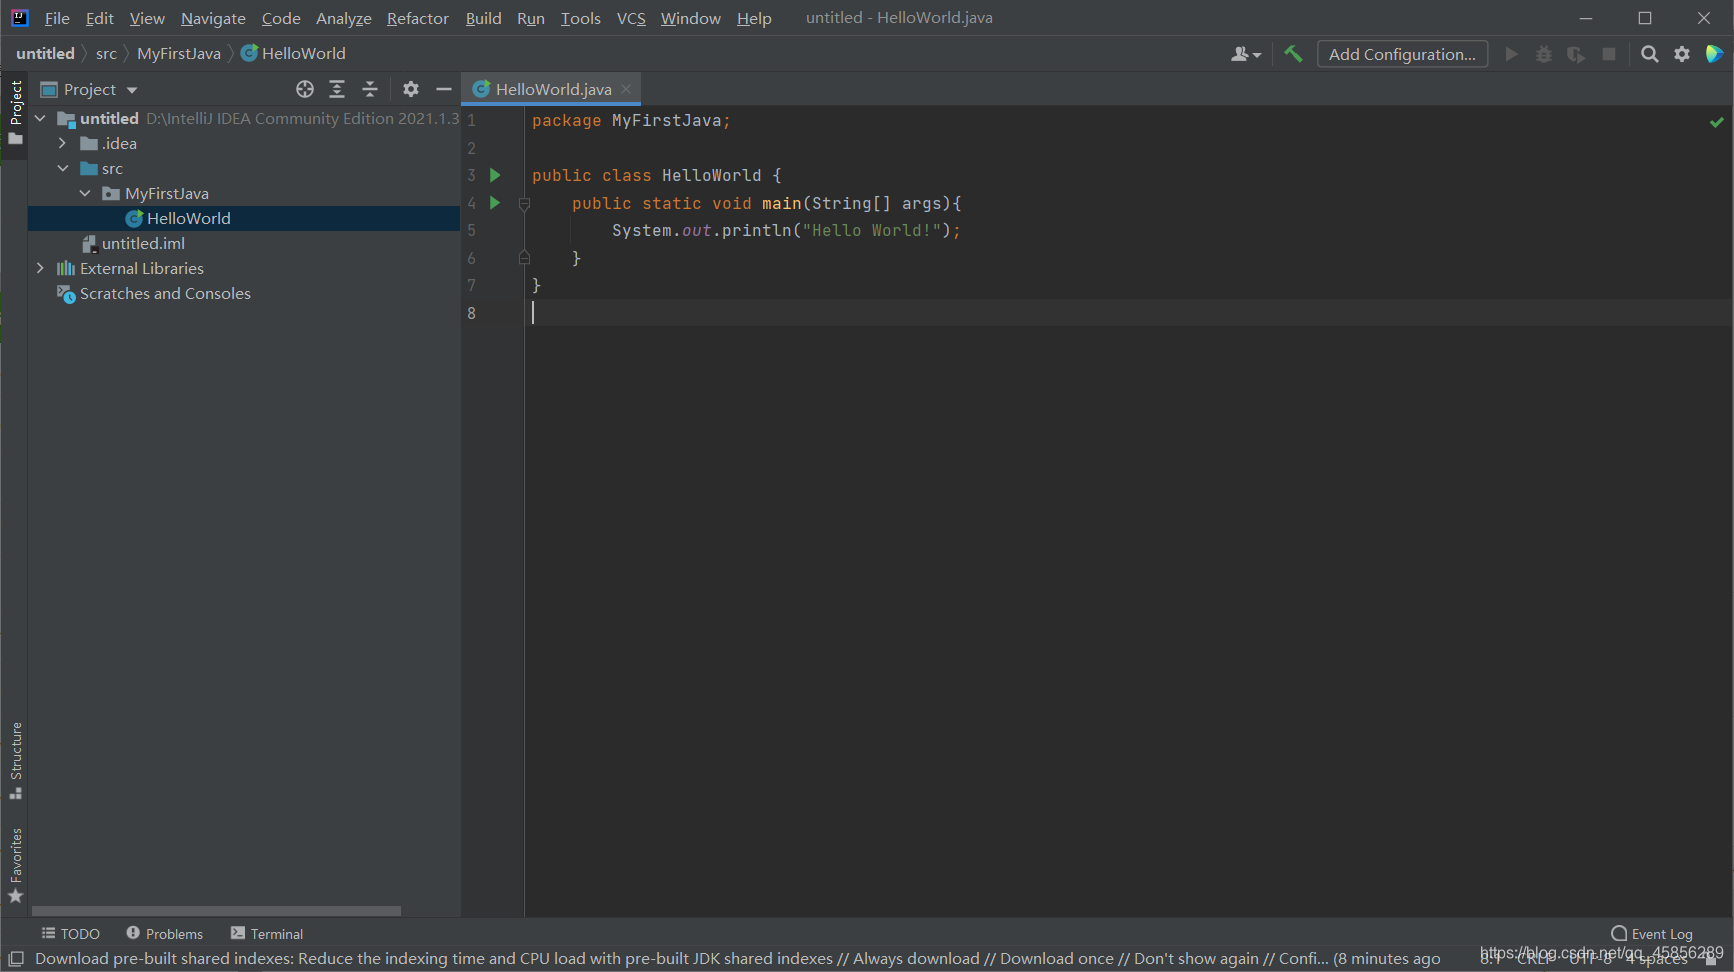Screen dimensions: 1734x972
Task: Open Search Everywhere magnifier icon
Action: pos(1650,54)
